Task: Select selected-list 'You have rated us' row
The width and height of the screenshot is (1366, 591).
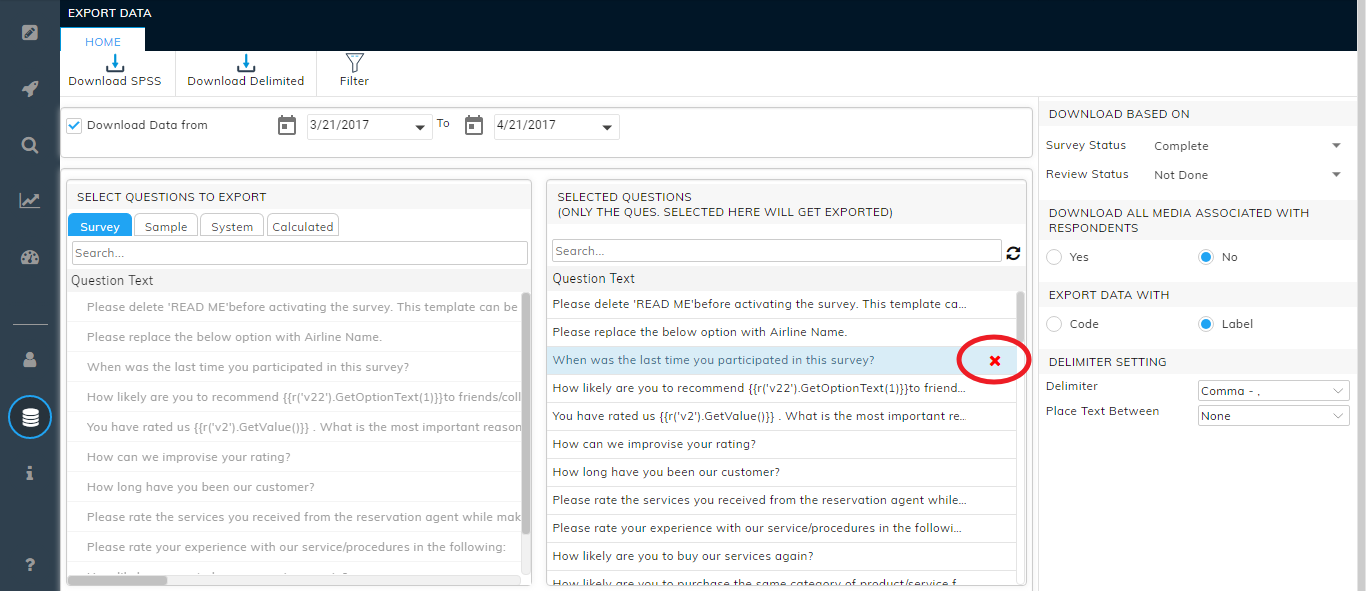Action: (782, 416)
